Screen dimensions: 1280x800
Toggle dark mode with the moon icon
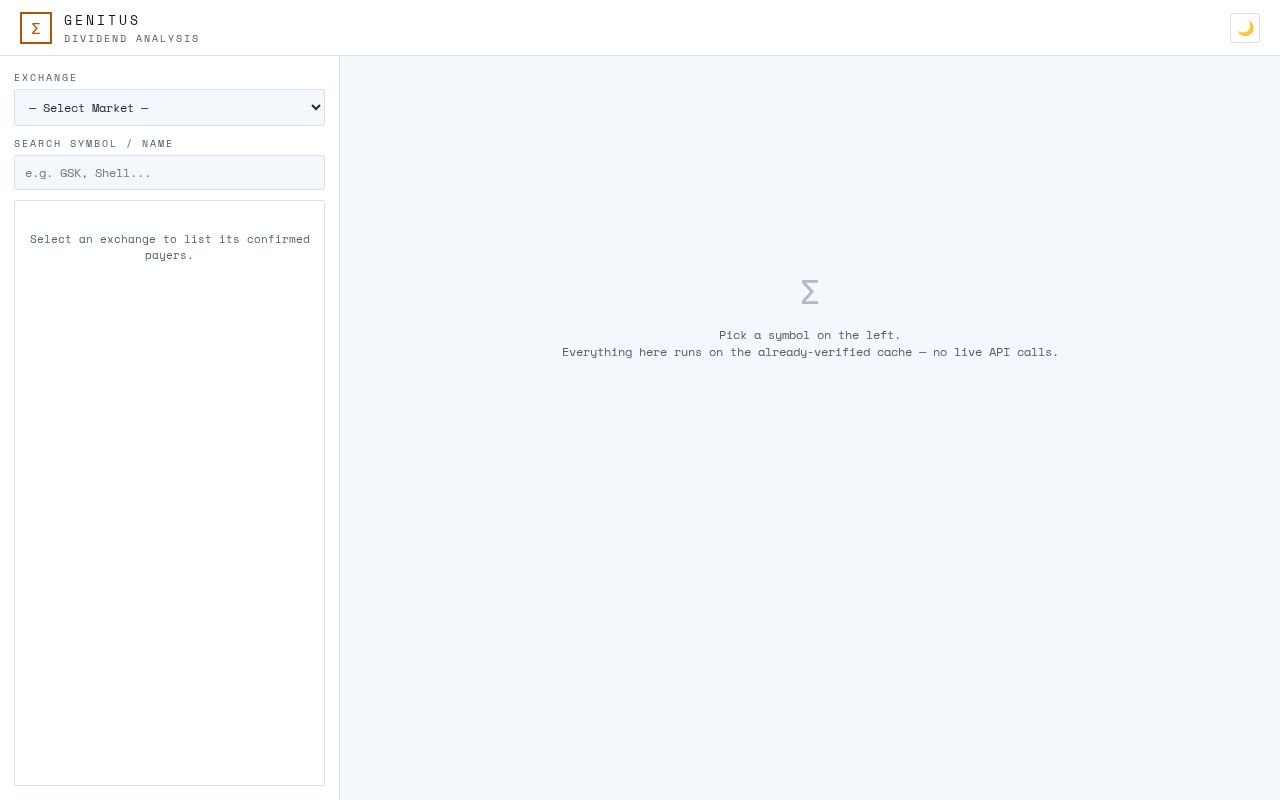[1245, 28]
